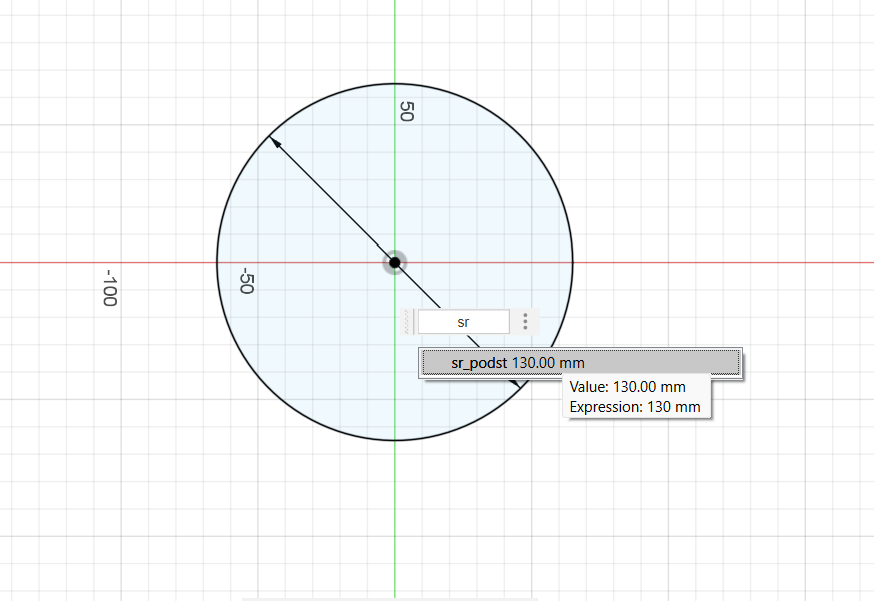Click the dimension input field containing 'sr'
The height and width of the screenshot is (601, 874).
[463, 322]
